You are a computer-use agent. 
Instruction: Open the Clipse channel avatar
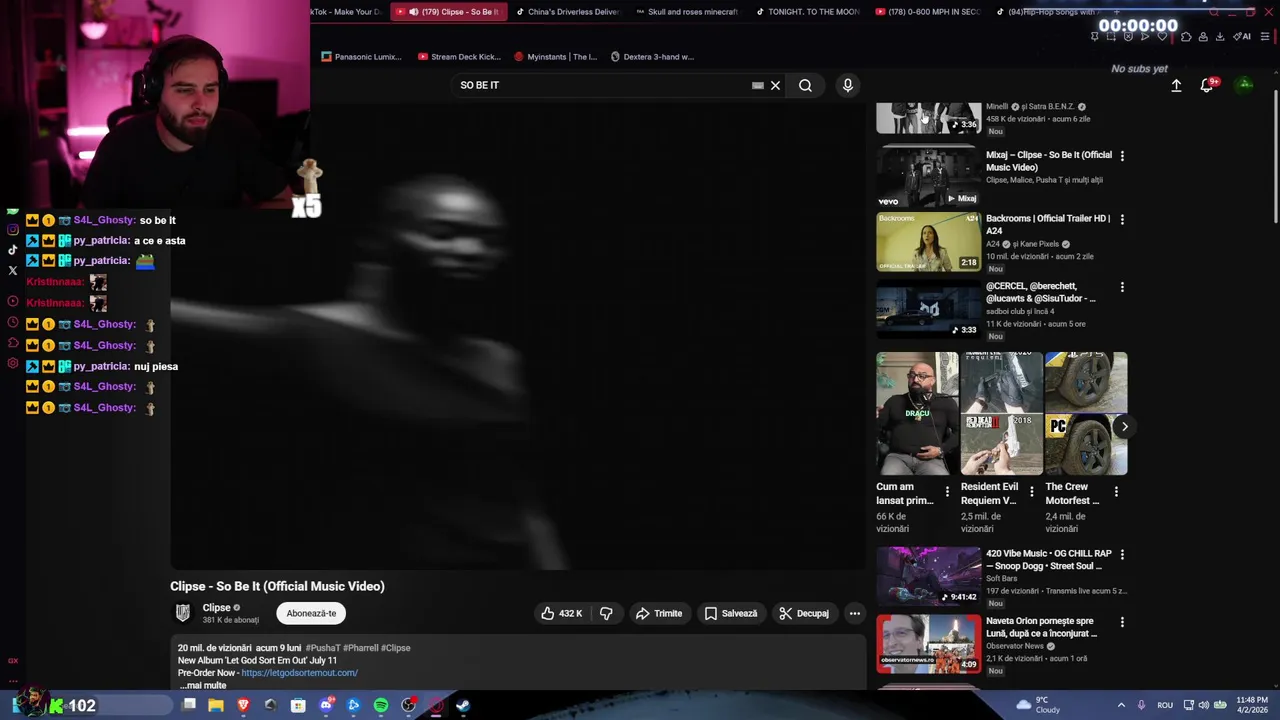point(183,613)
